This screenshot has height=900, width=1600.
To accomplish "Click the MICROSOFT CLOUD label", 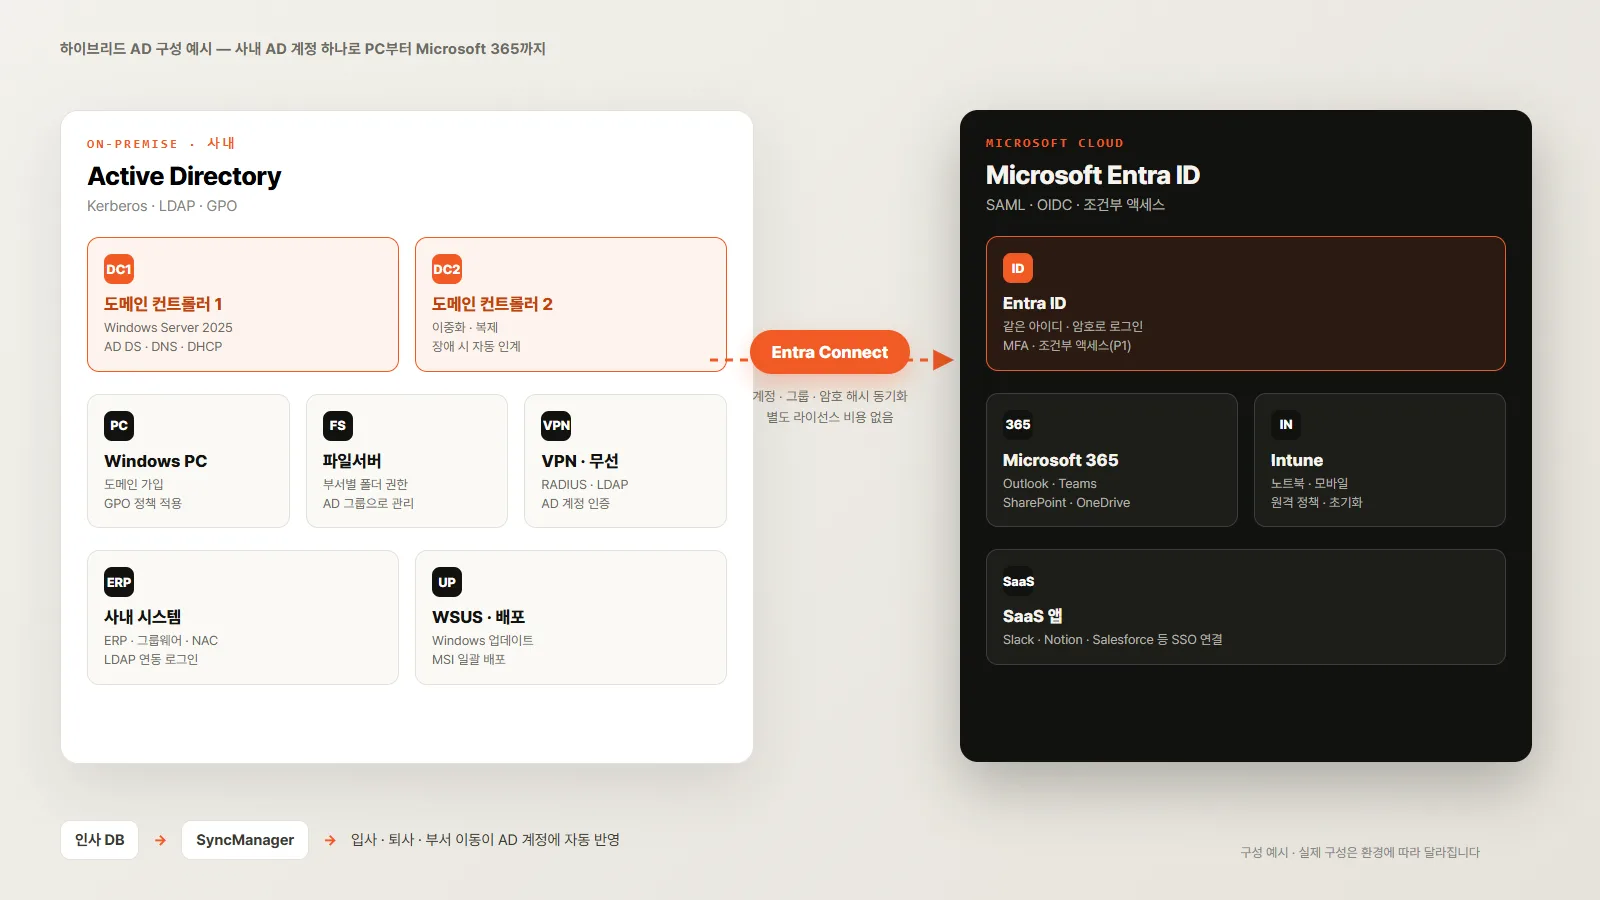I will (1055, 143).
